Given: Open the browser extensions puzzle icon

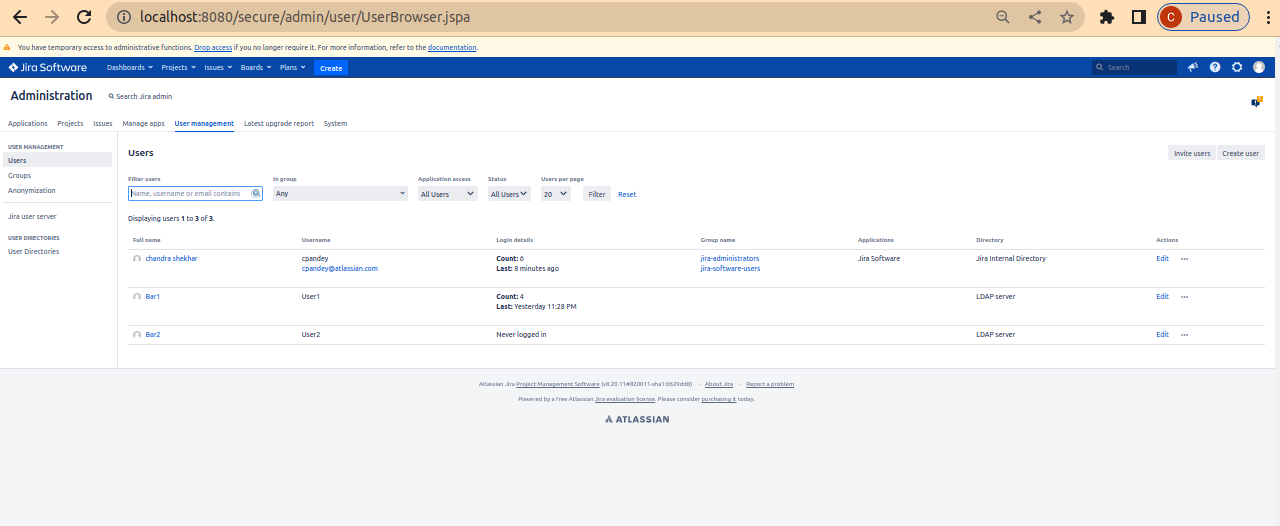Looking at the screenshot, I should [1107, 17].
